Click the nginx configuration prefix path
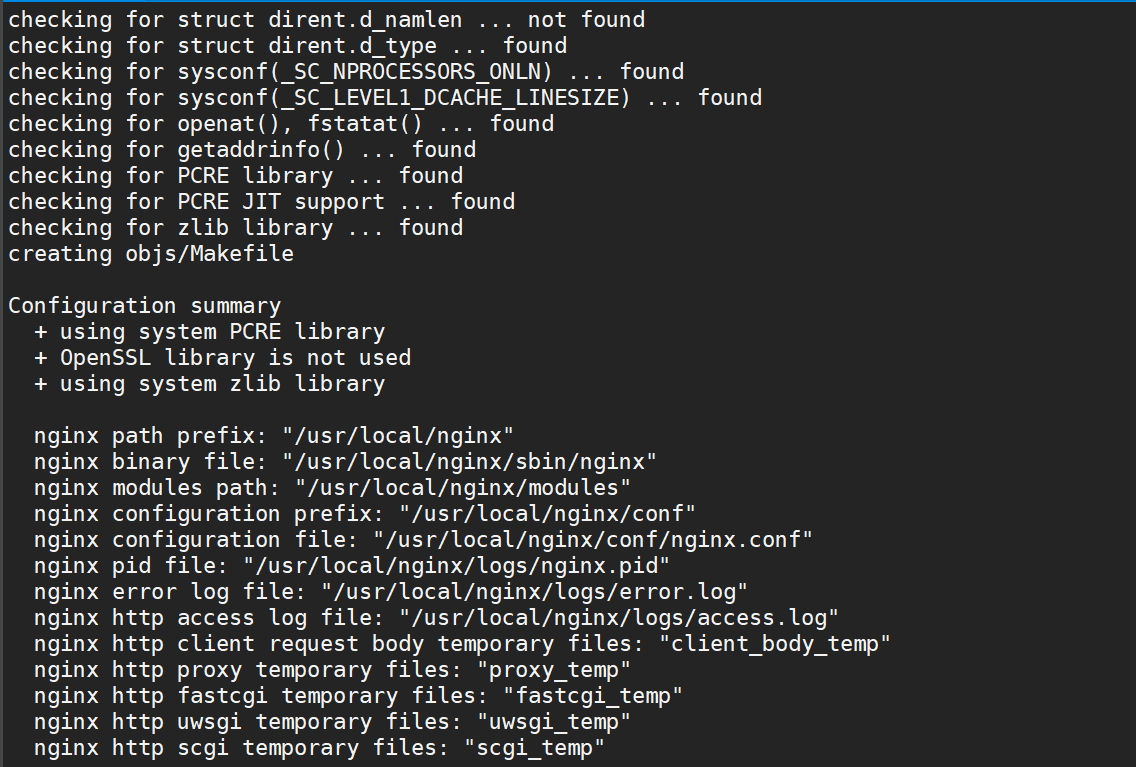The image size is (1136, 767). (547, 514)
